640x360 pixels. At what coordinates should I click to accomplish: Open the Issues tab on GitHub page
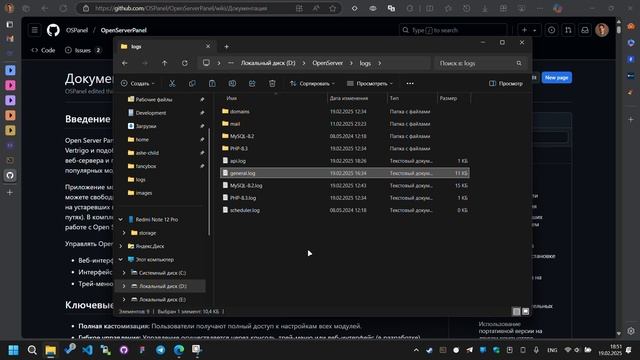point(83,50)
